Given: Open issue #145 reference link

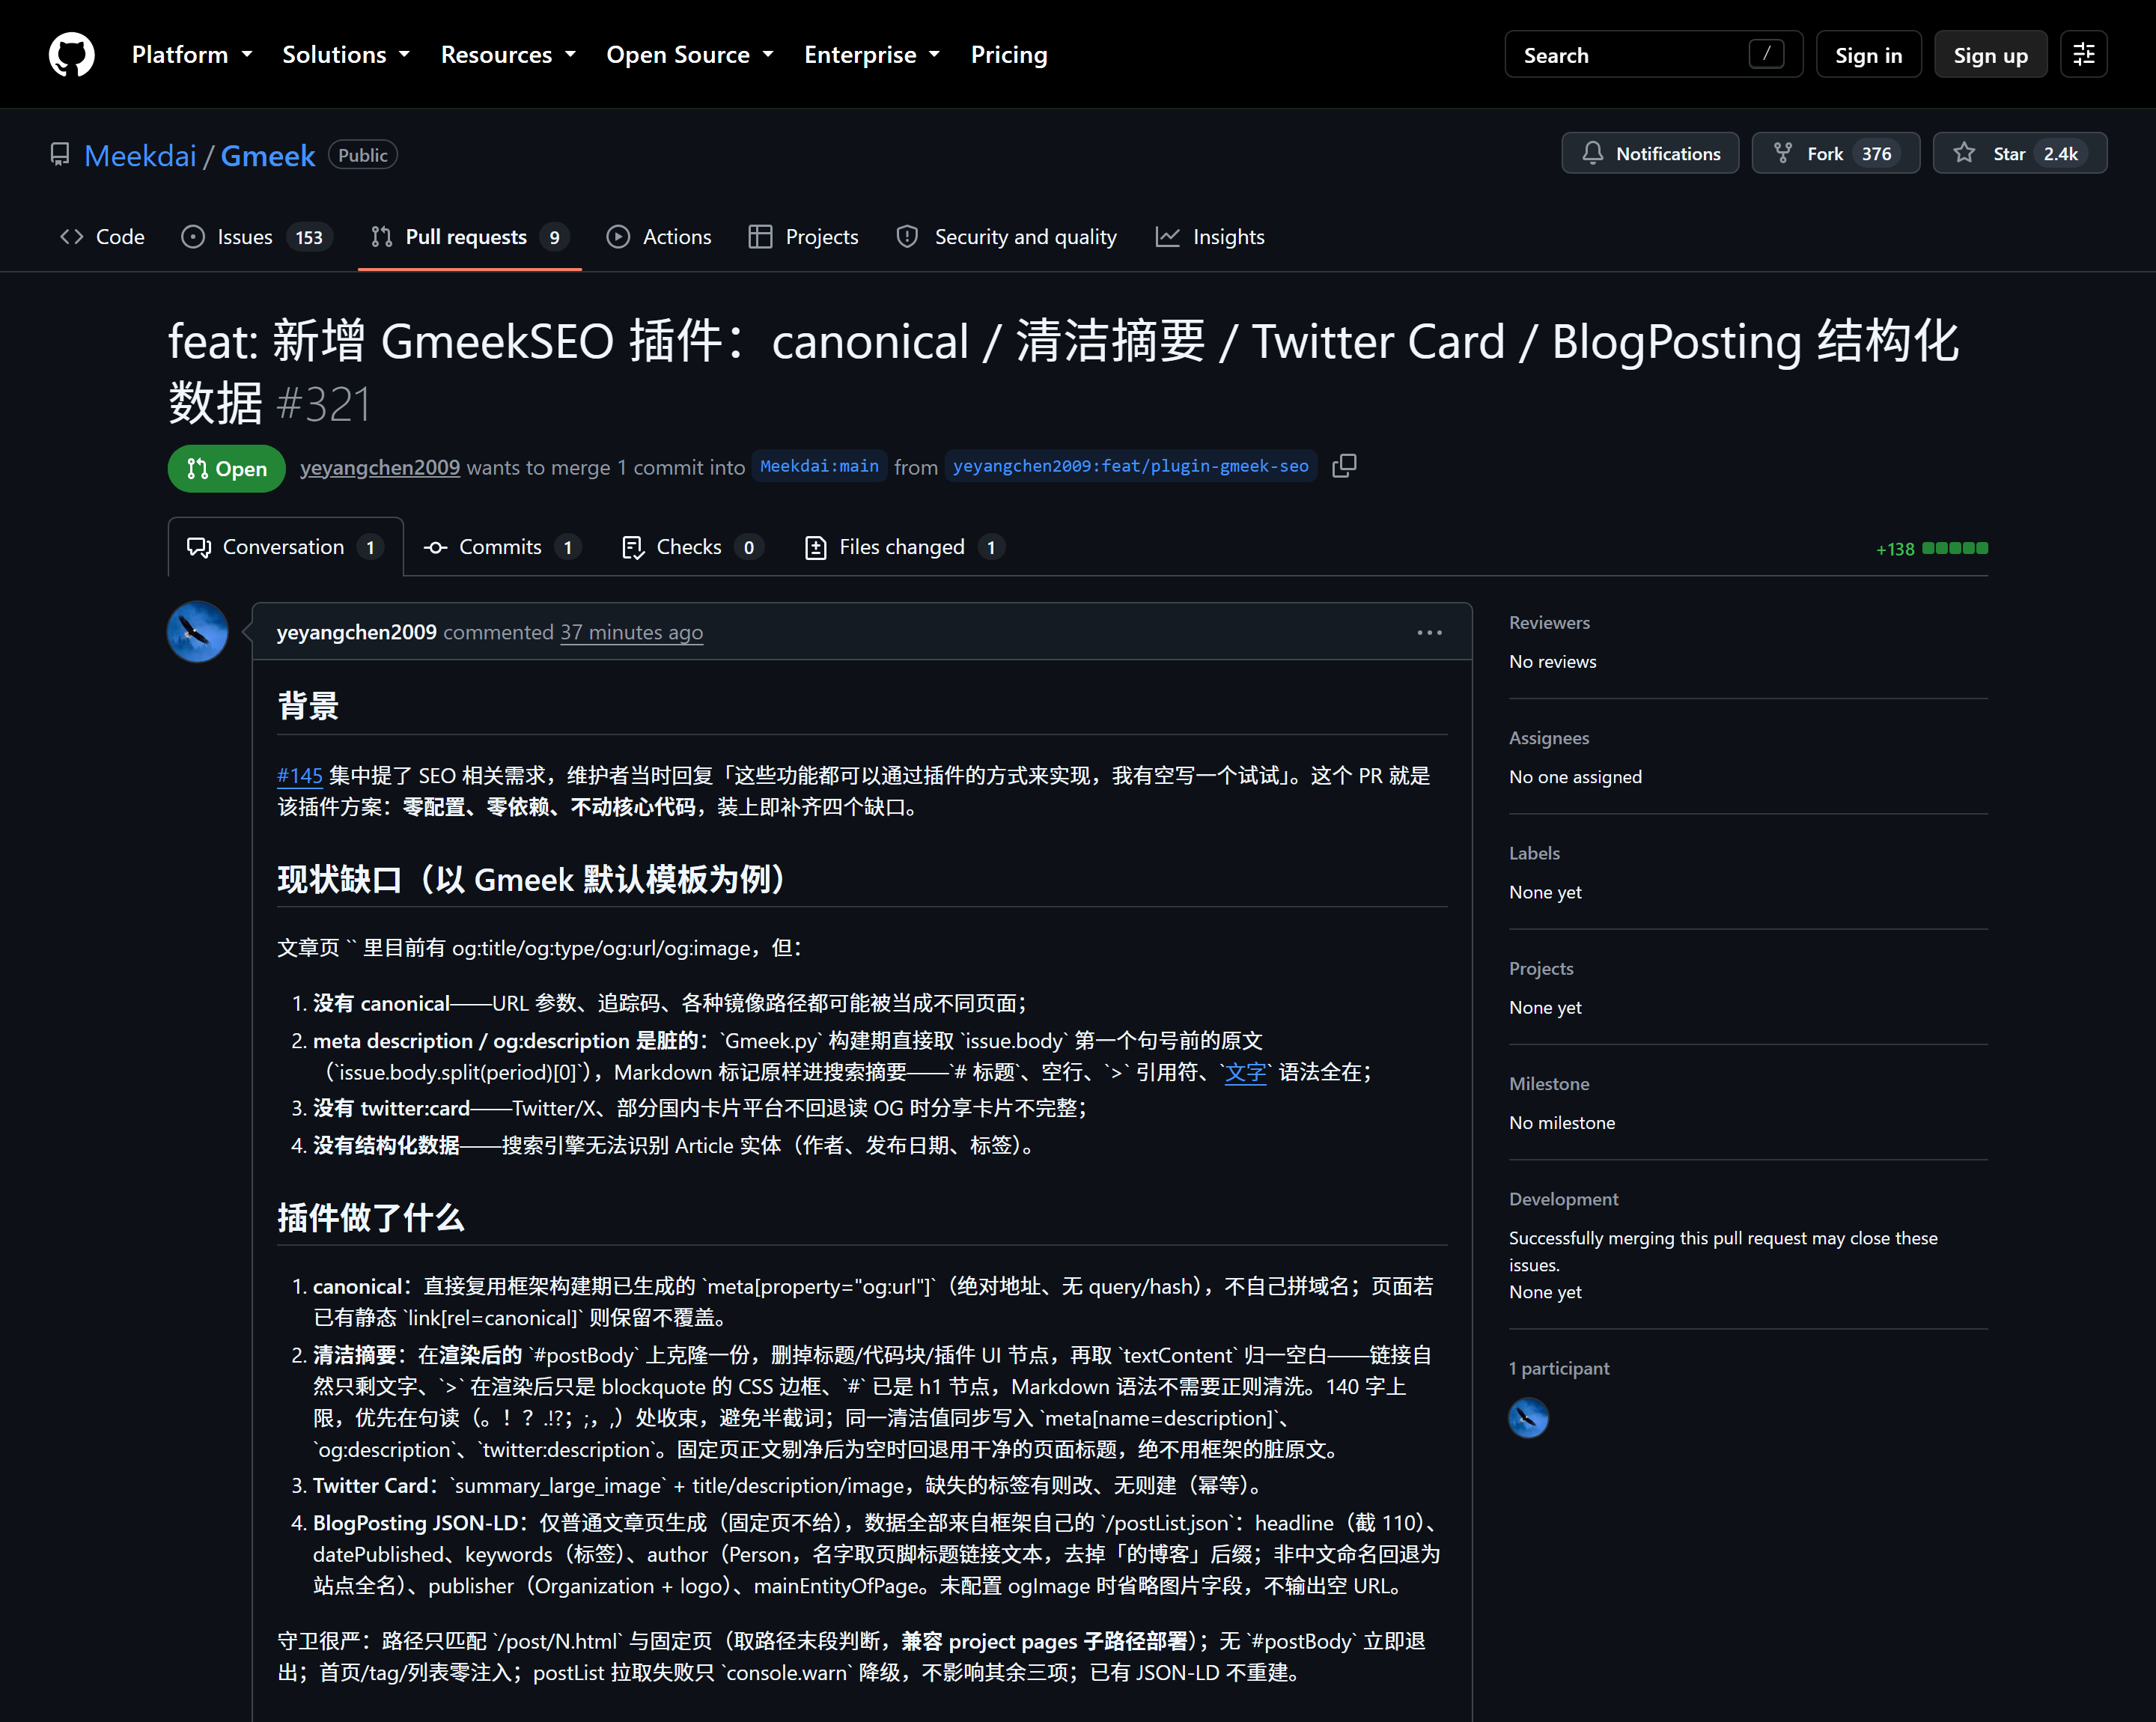Looking at the screenshot, I should tap(300, 775).
